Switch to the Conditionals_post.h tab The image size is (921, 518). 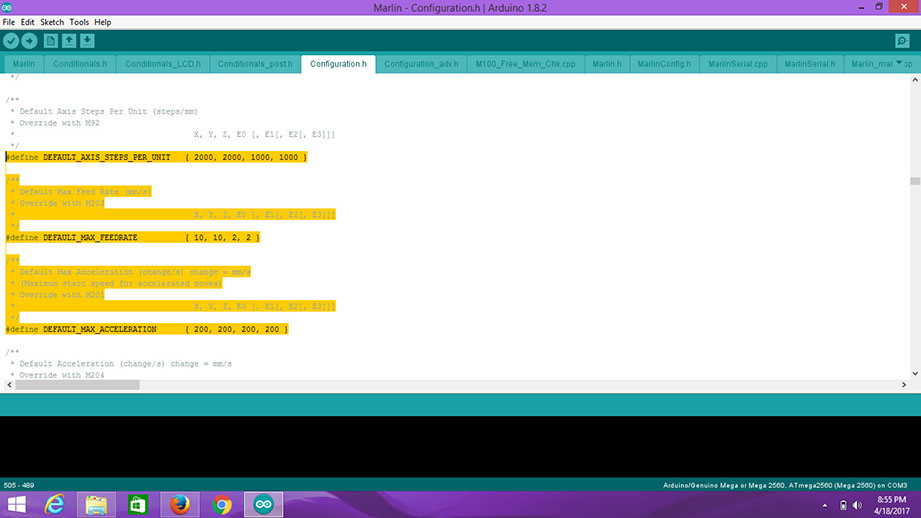(255, 64)
